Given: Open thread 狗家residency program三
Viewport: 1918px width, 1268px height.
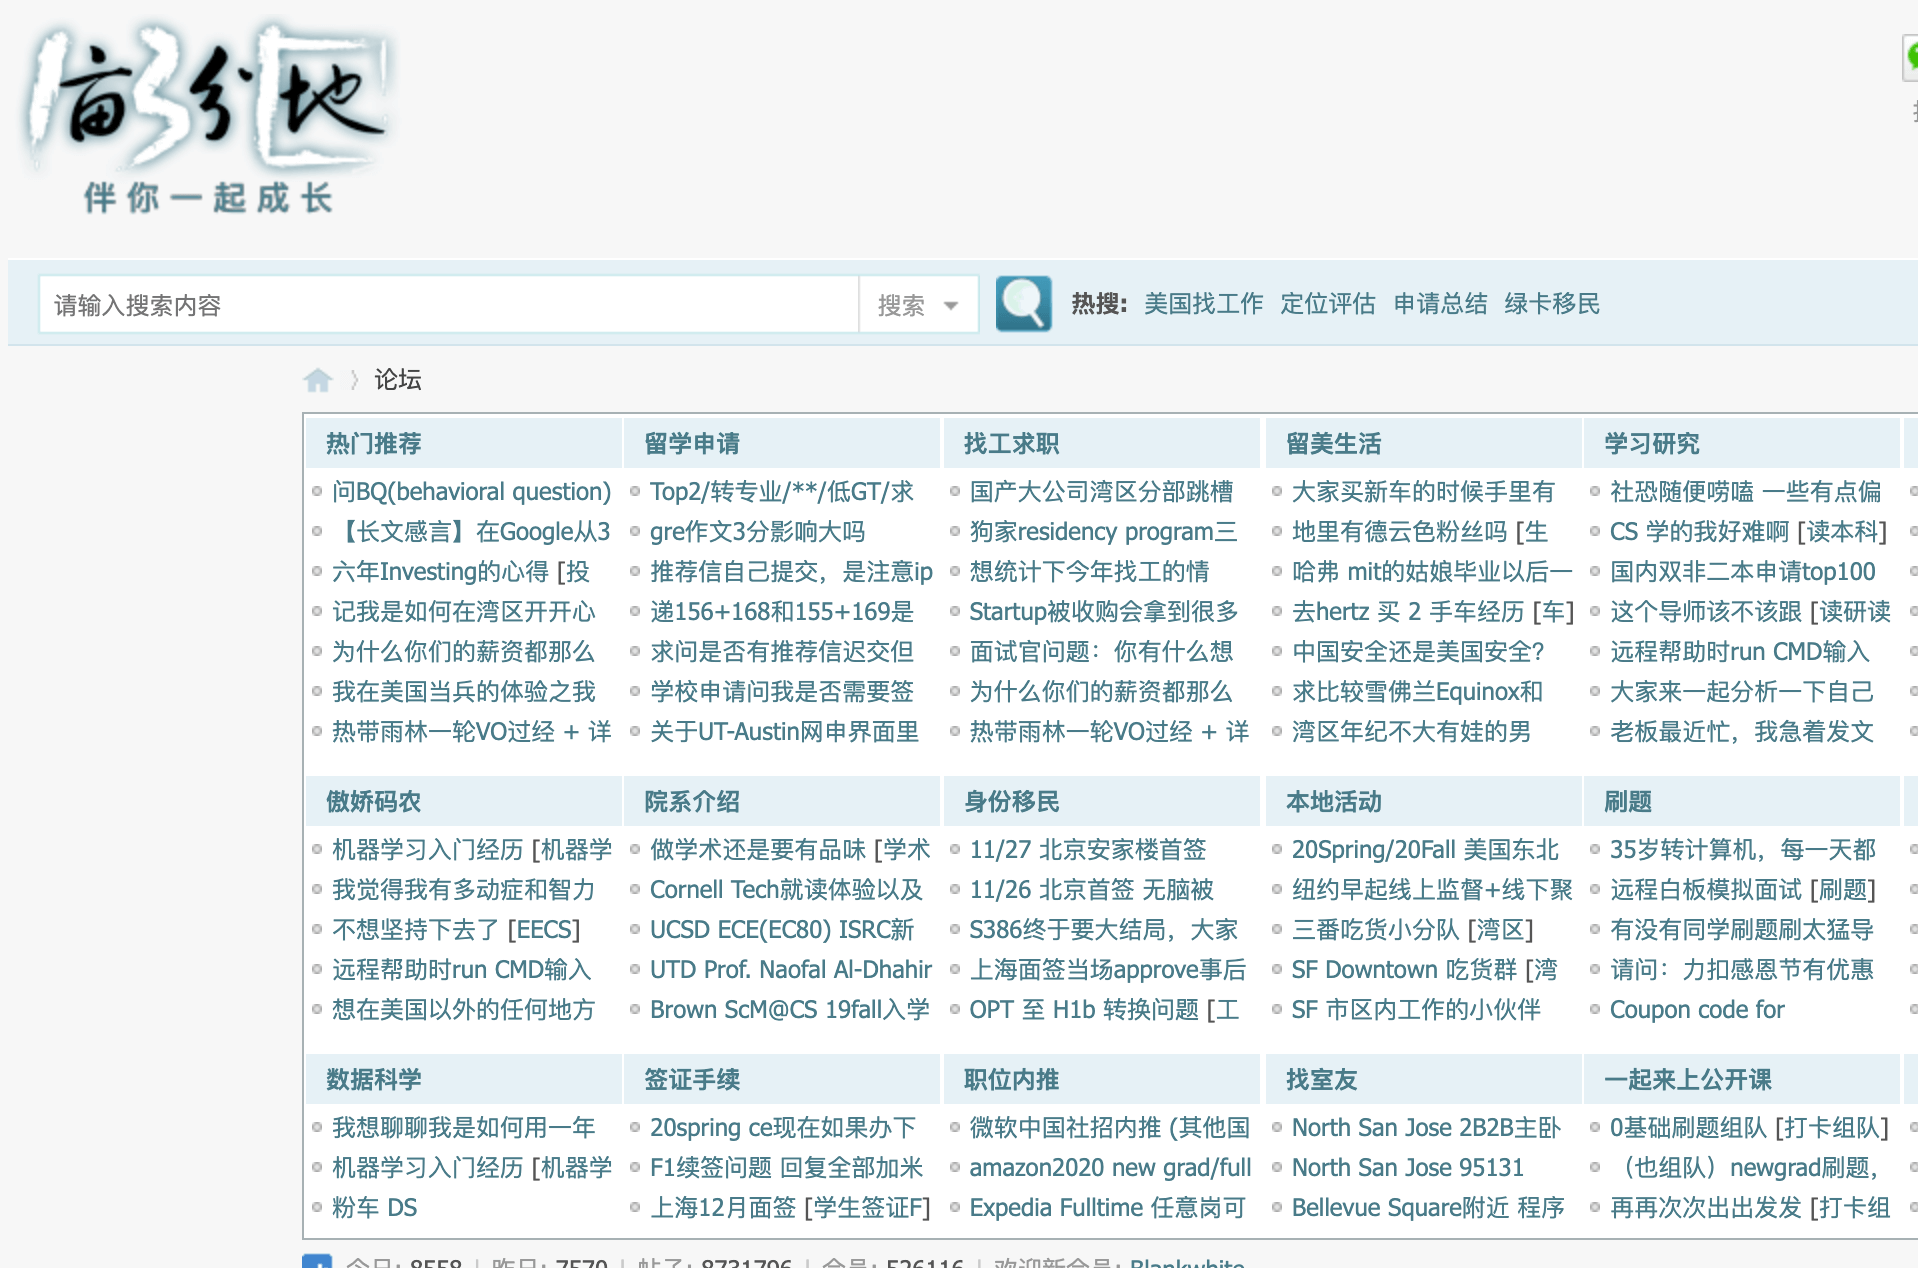Looking at the screenshot, I should (1103, 531).
